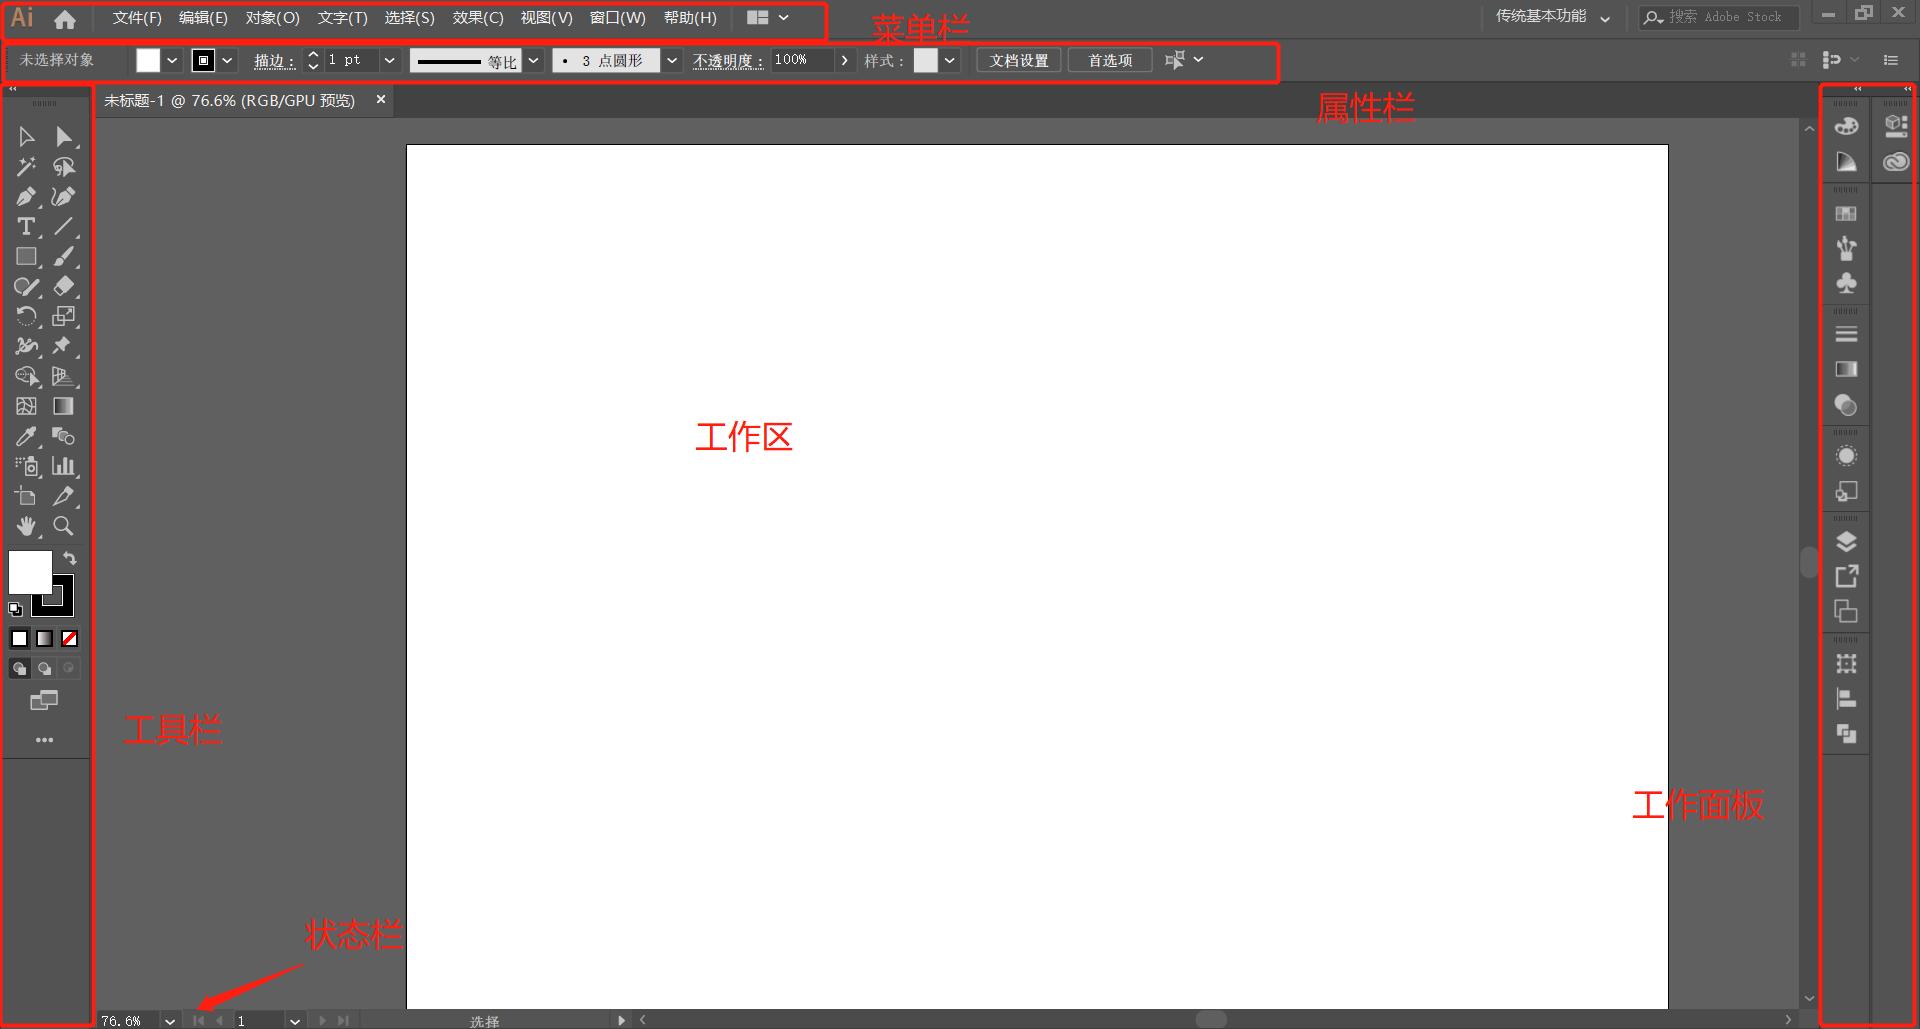Open the brush definition 3 点圆形 dropdown
Image resolution: width=1920 pixels, height=1029 pixels.
coord(672,61)
